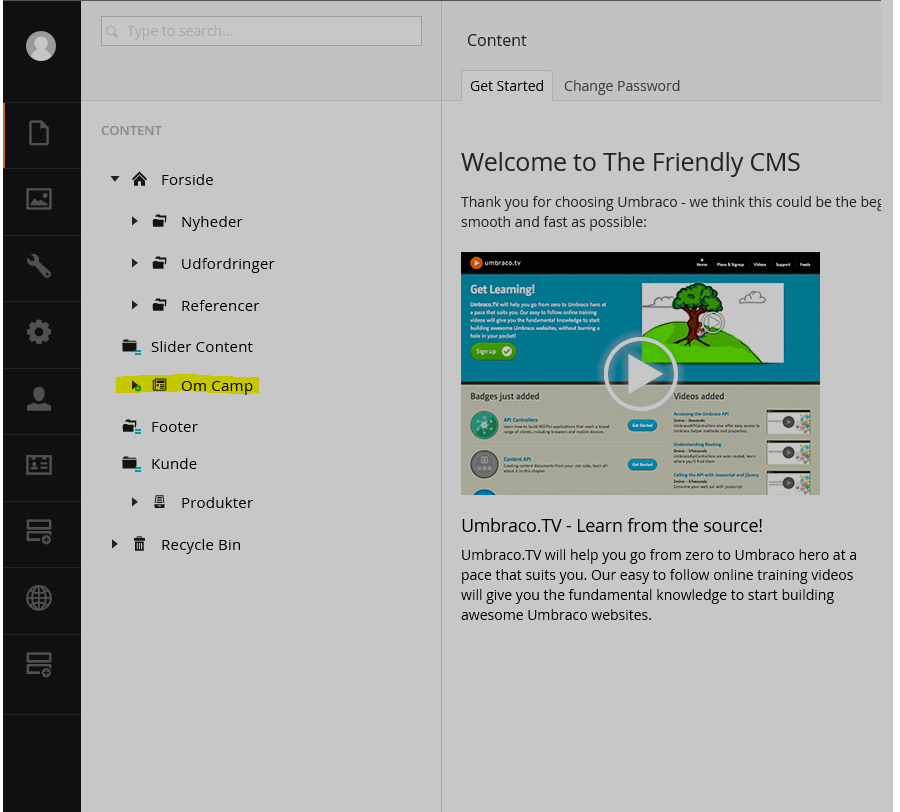The height and width of the screenshot is (812, 900).
Task: Click the icon beside Produkter
Action: 160,502
